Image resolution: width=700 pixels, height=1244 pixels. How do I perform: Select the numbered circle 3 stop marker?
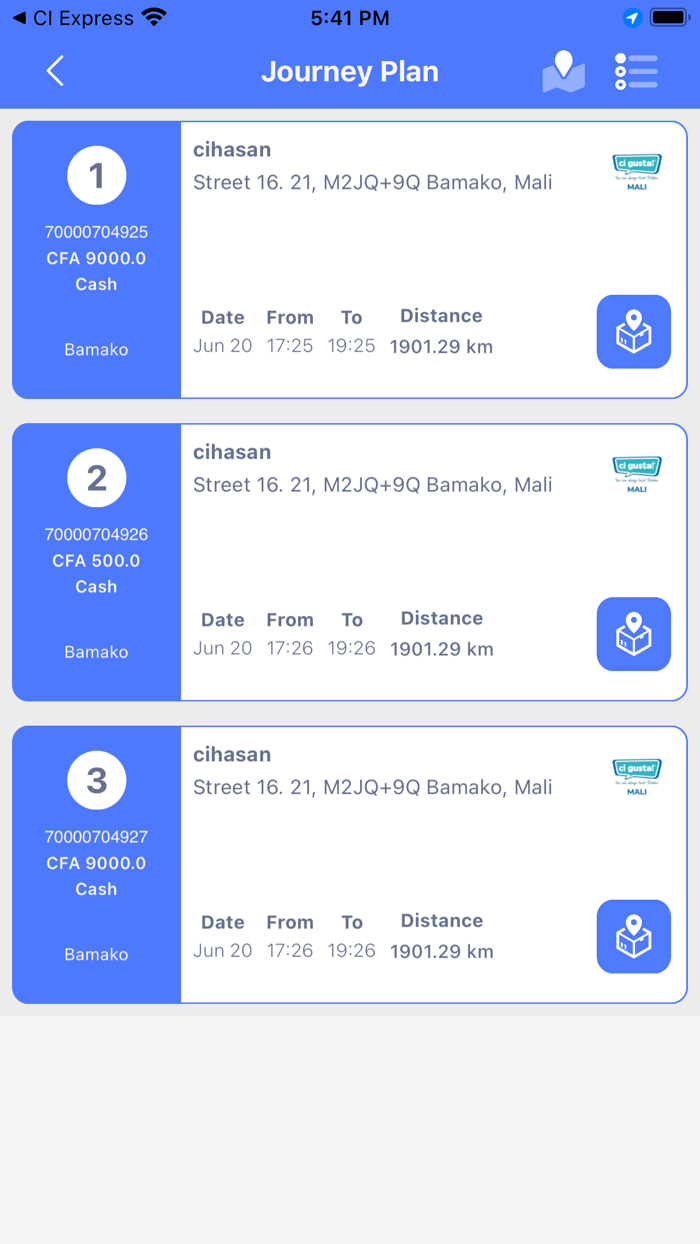point(96,780)
